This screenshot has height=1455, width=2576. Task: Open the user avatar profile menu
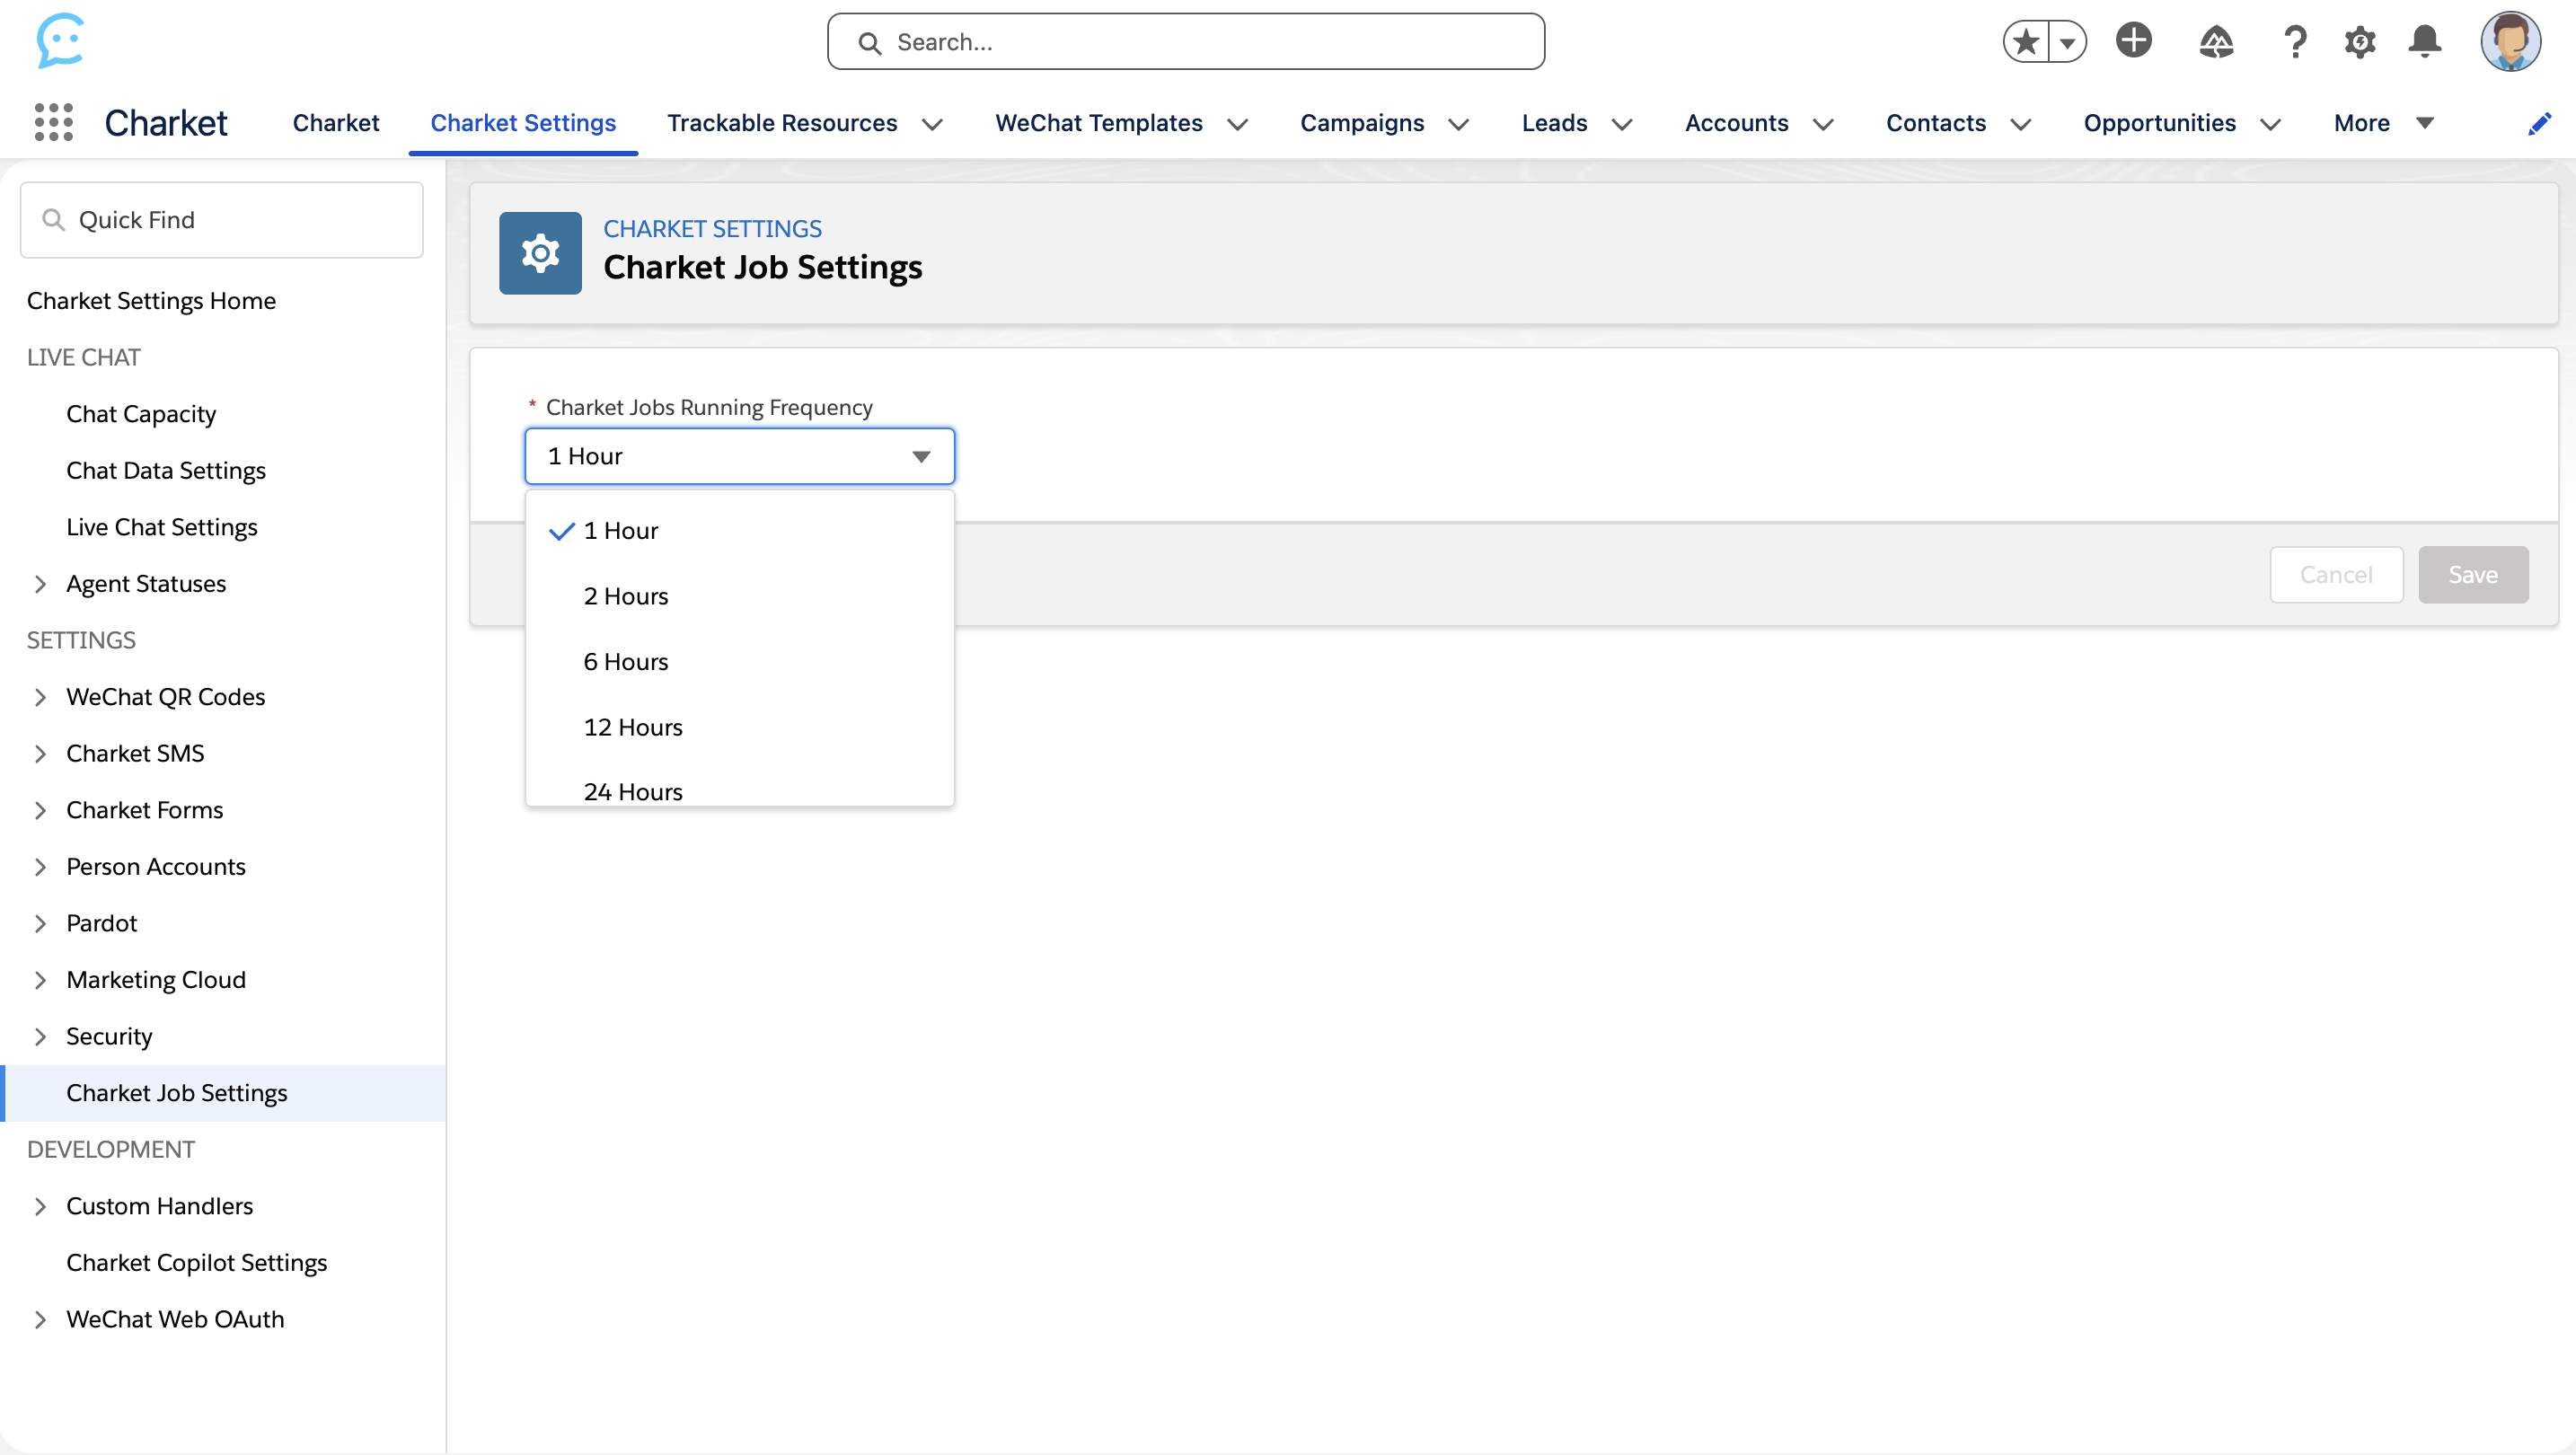[2513, 41]
